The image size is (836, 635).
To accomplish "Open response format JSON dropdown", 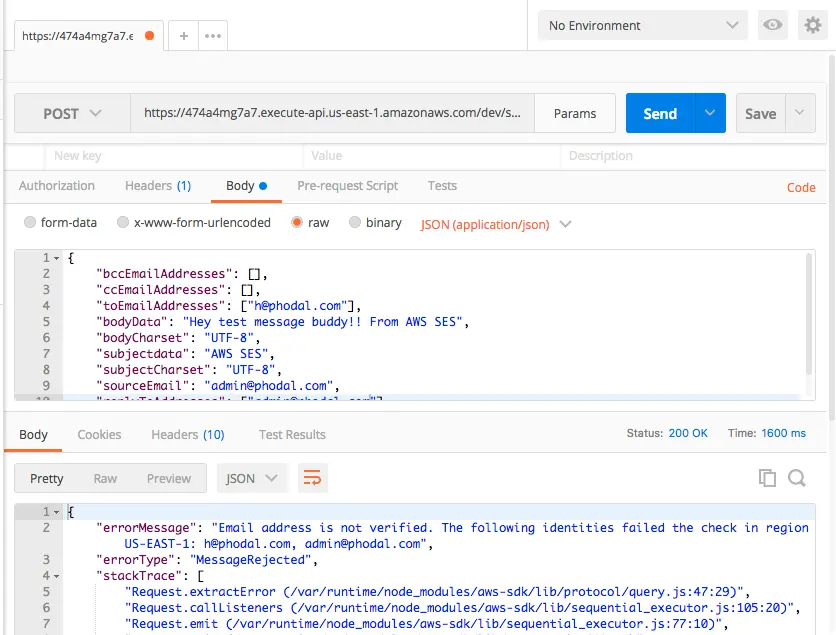I will [x=252, y=478].
